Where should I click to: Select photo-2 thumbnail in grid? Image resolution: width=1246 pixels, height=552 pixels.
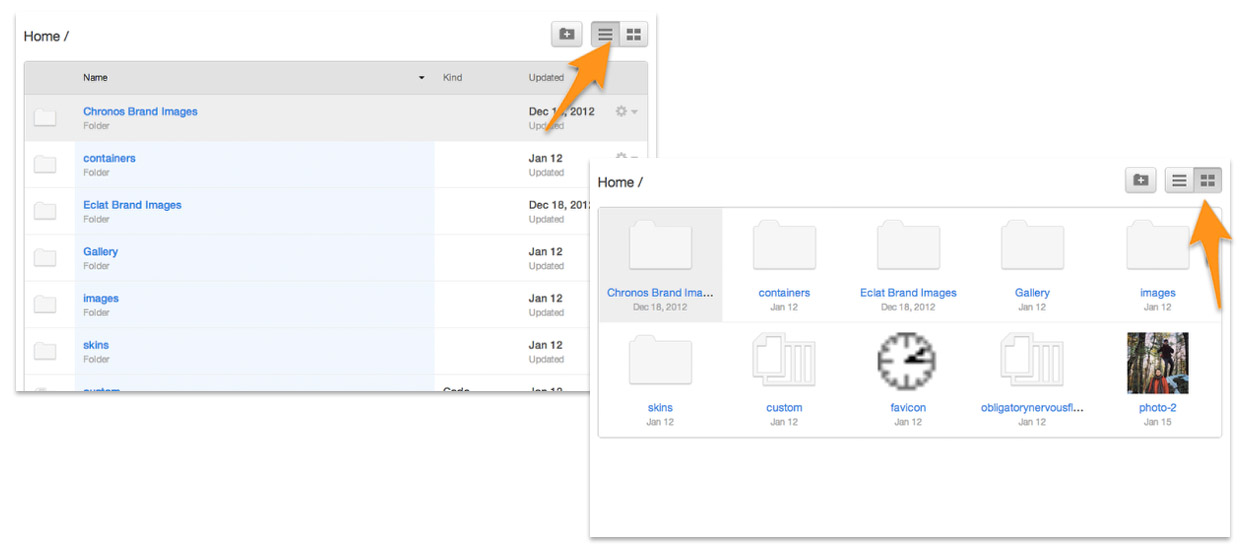[x=1158, y=363]
